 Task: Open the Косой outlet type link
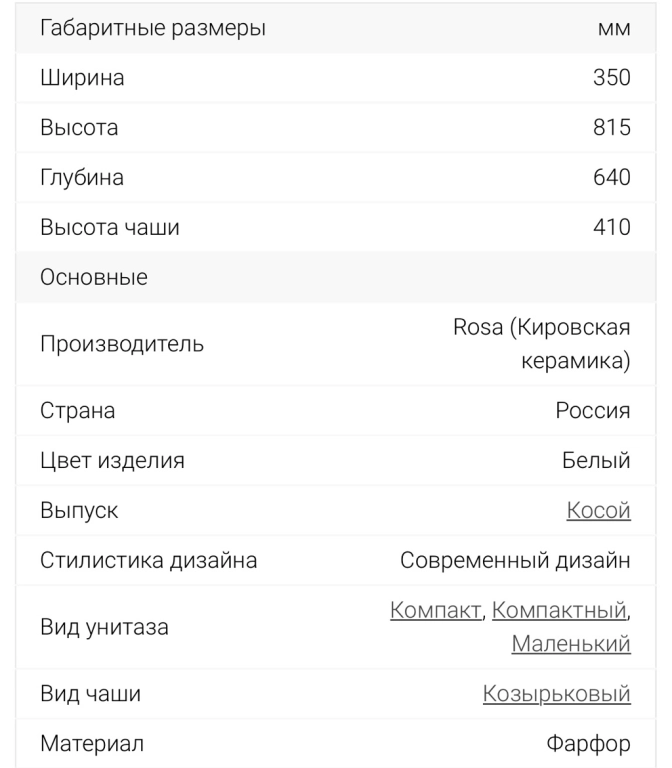(x=598, y=511)
